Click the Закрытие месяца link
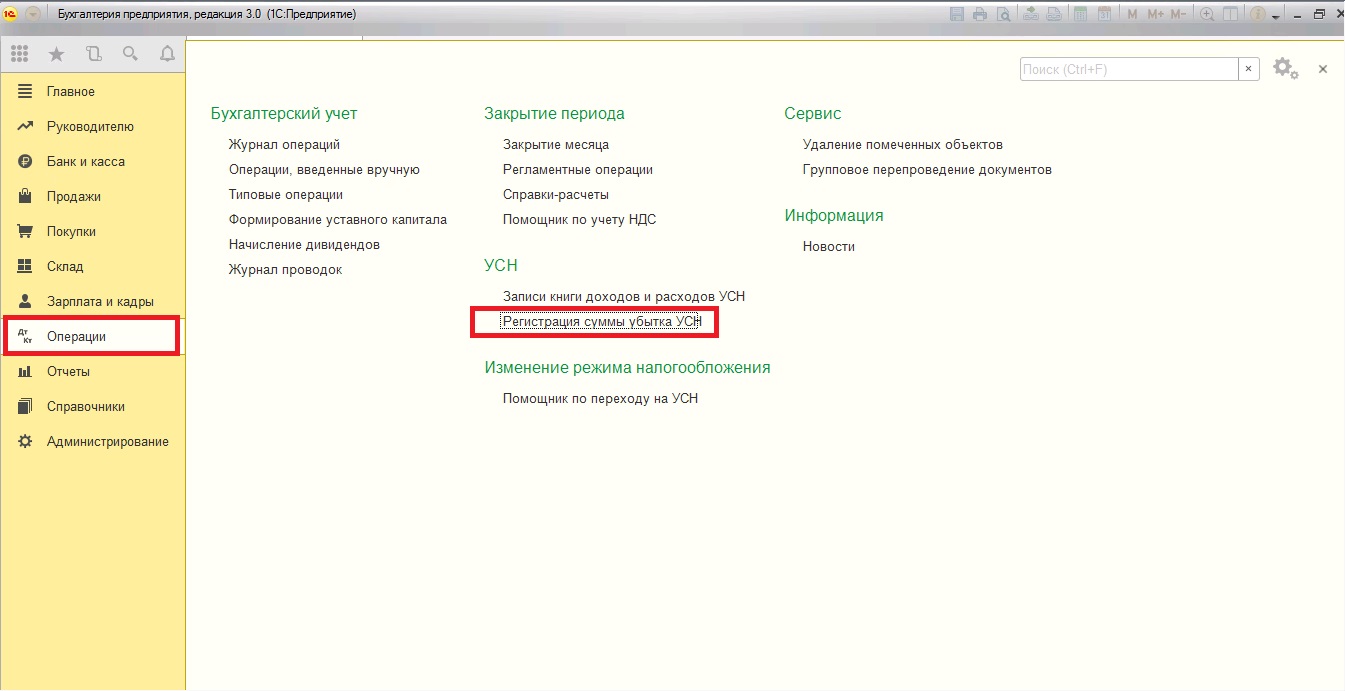 coord(555,145)
